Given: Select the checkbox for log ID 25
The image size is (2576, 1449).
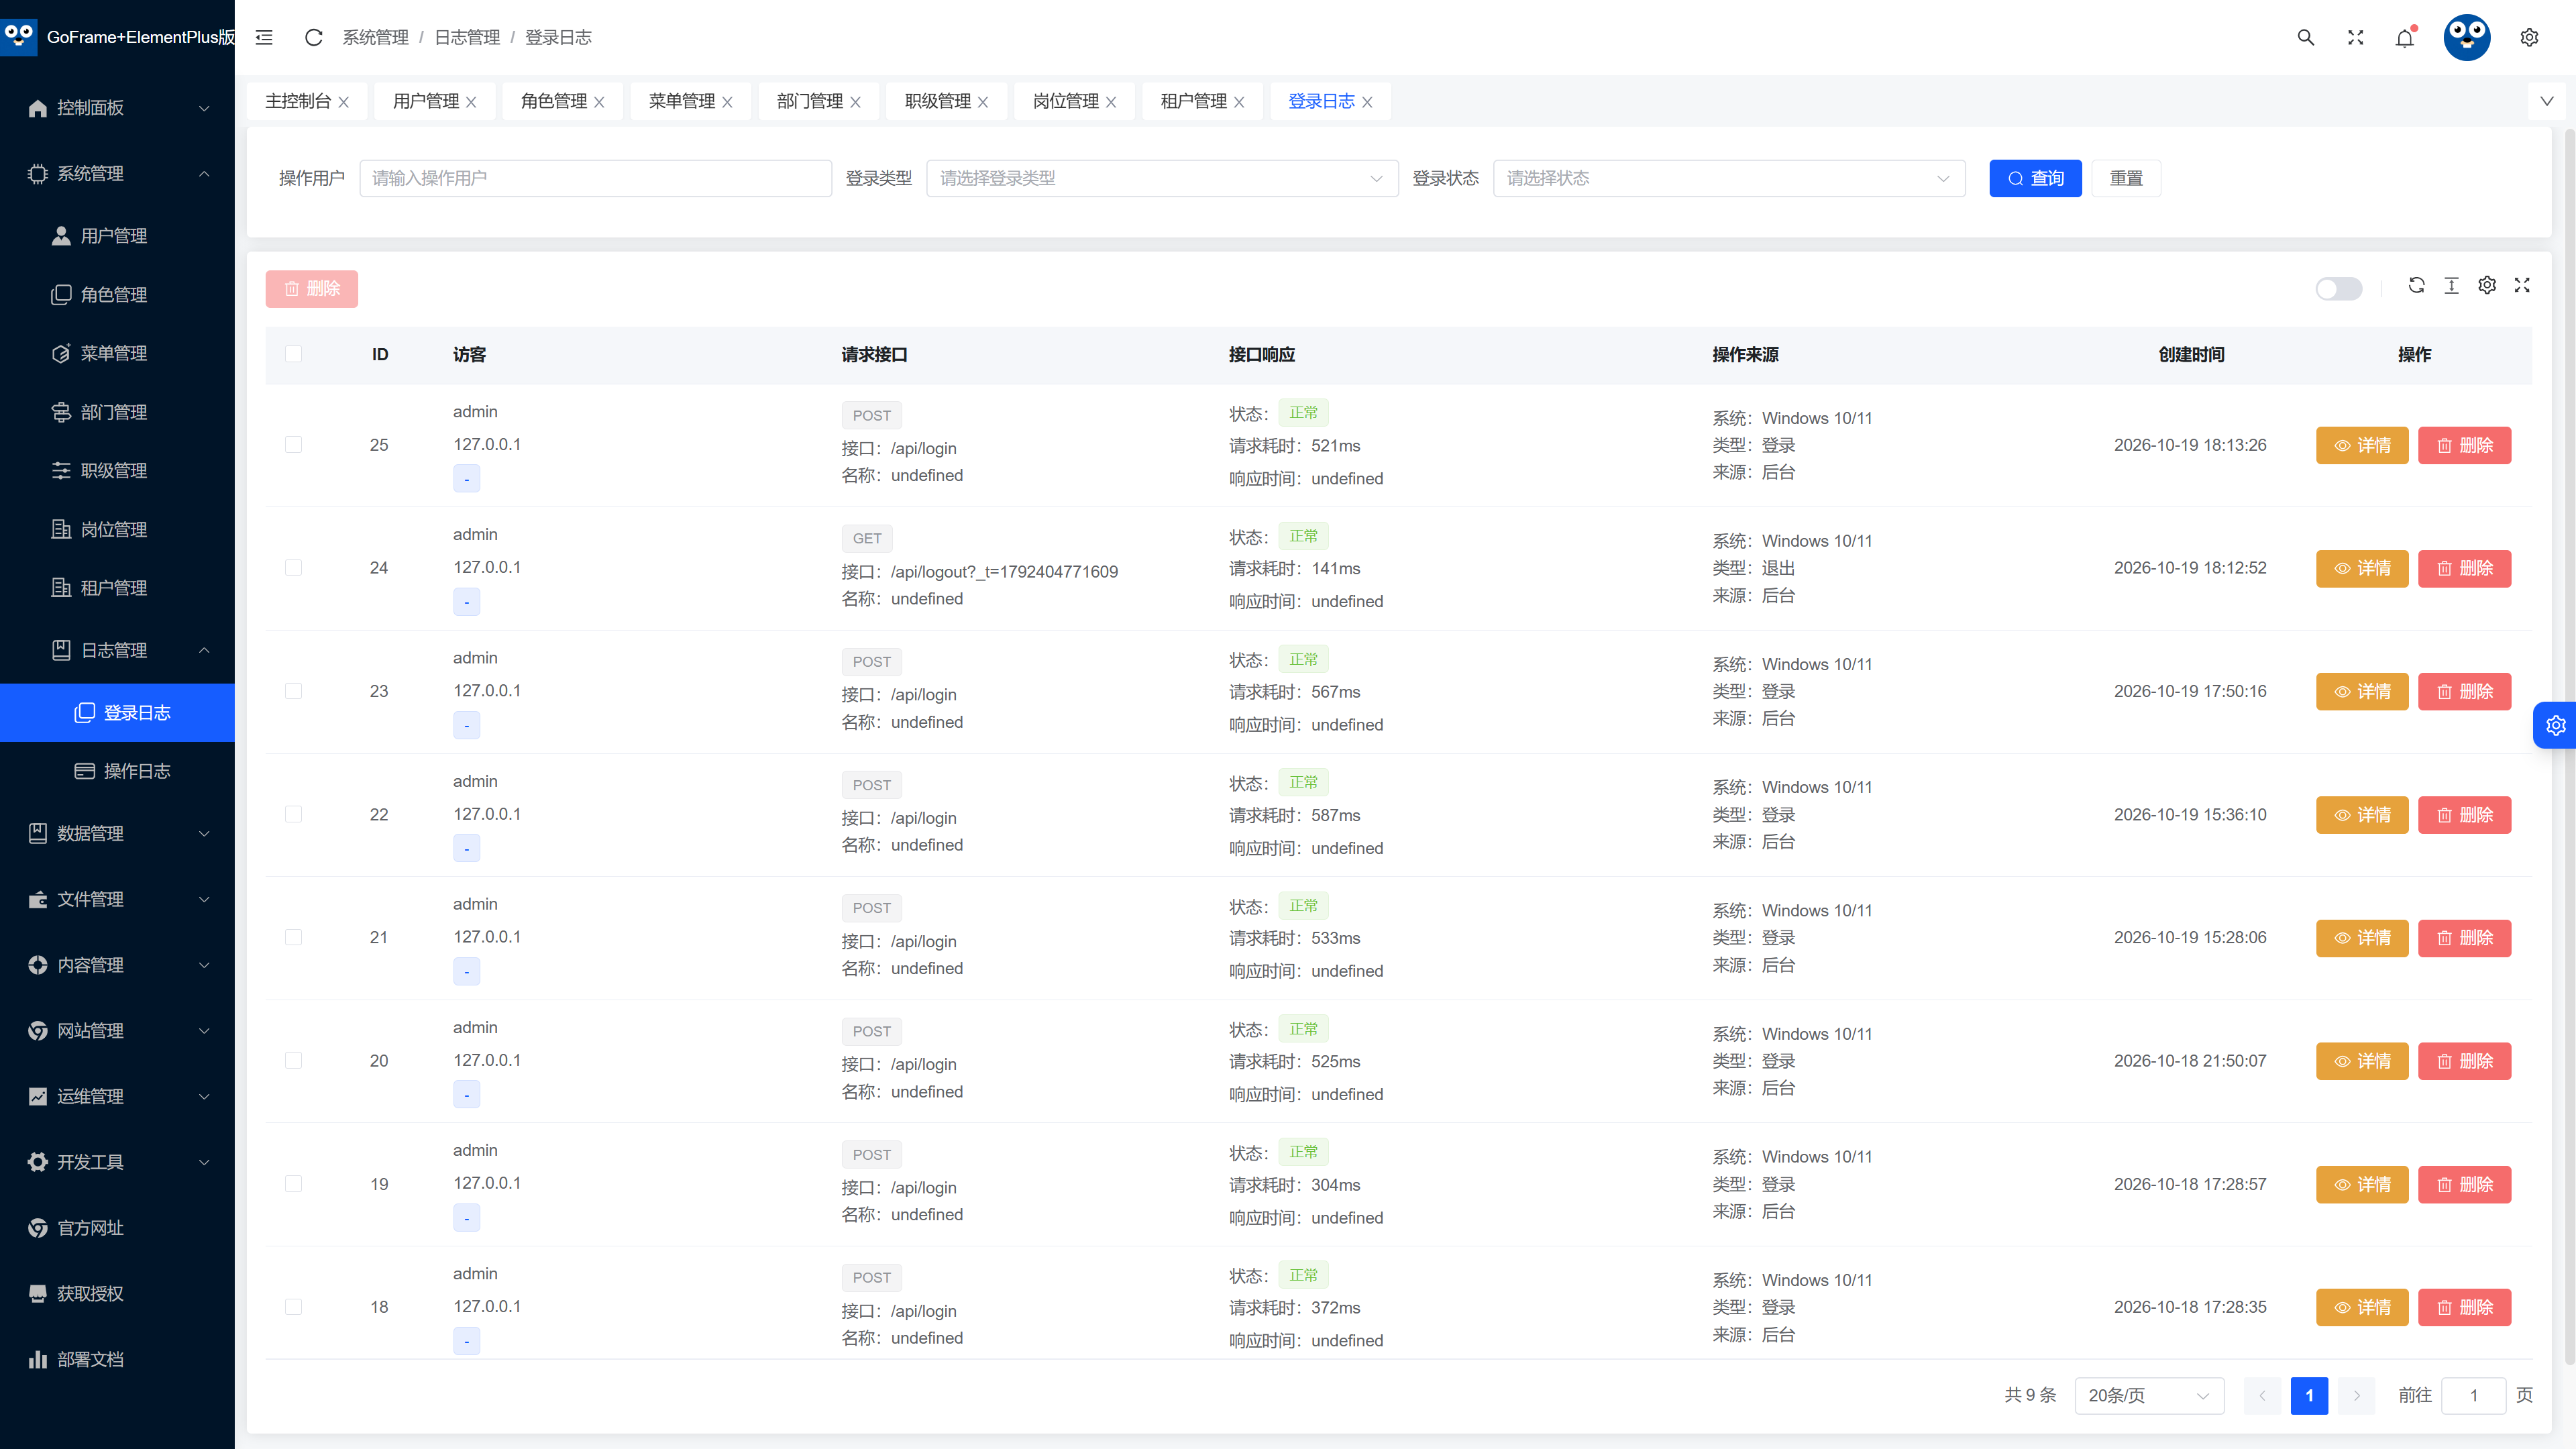Looking at the screenshot, I should coord(293,445).
